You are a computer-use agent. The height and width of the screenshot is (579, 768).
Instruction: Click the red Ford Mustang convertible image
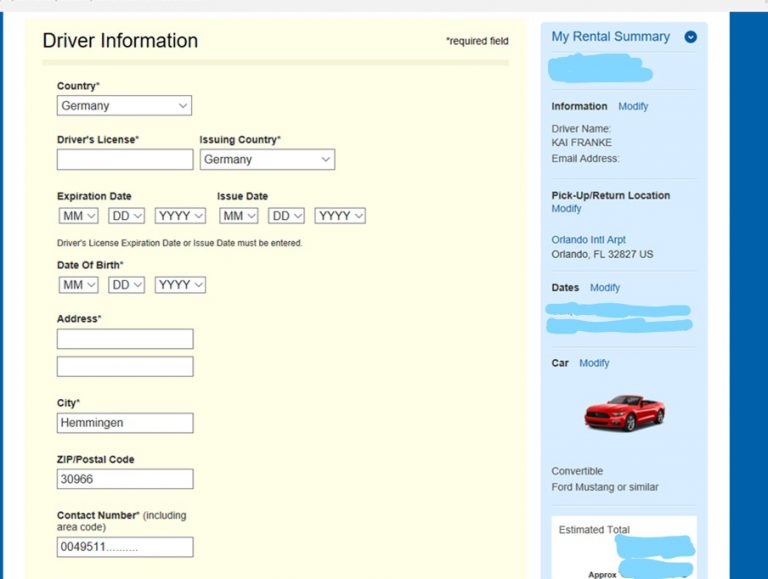[x=624, y=413]
